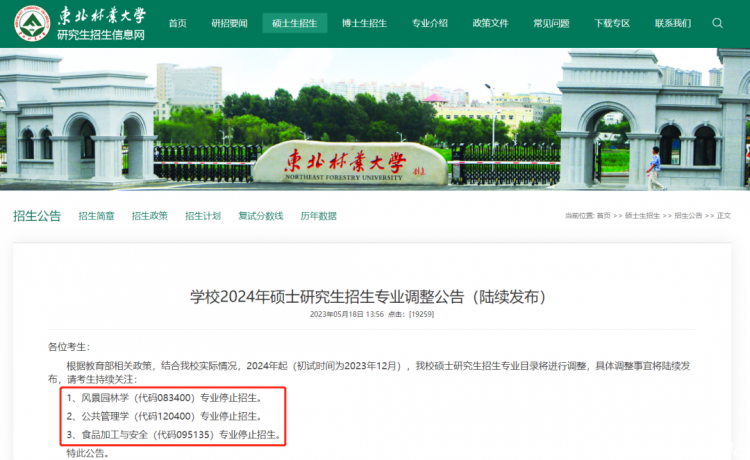Click the line 风景园林学（代码083400）专业停止招生
Viewport: 750px width, 460px height.
pos(171,398)
